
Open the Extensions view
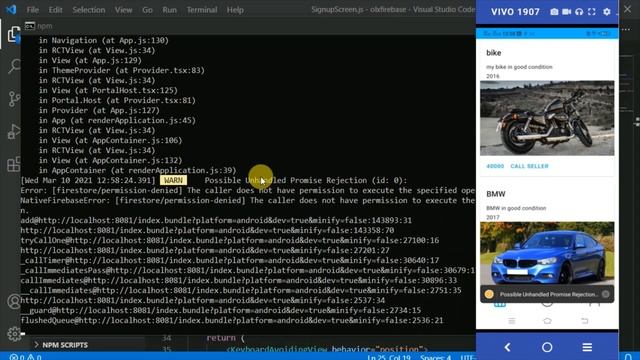tap(13, 164)
